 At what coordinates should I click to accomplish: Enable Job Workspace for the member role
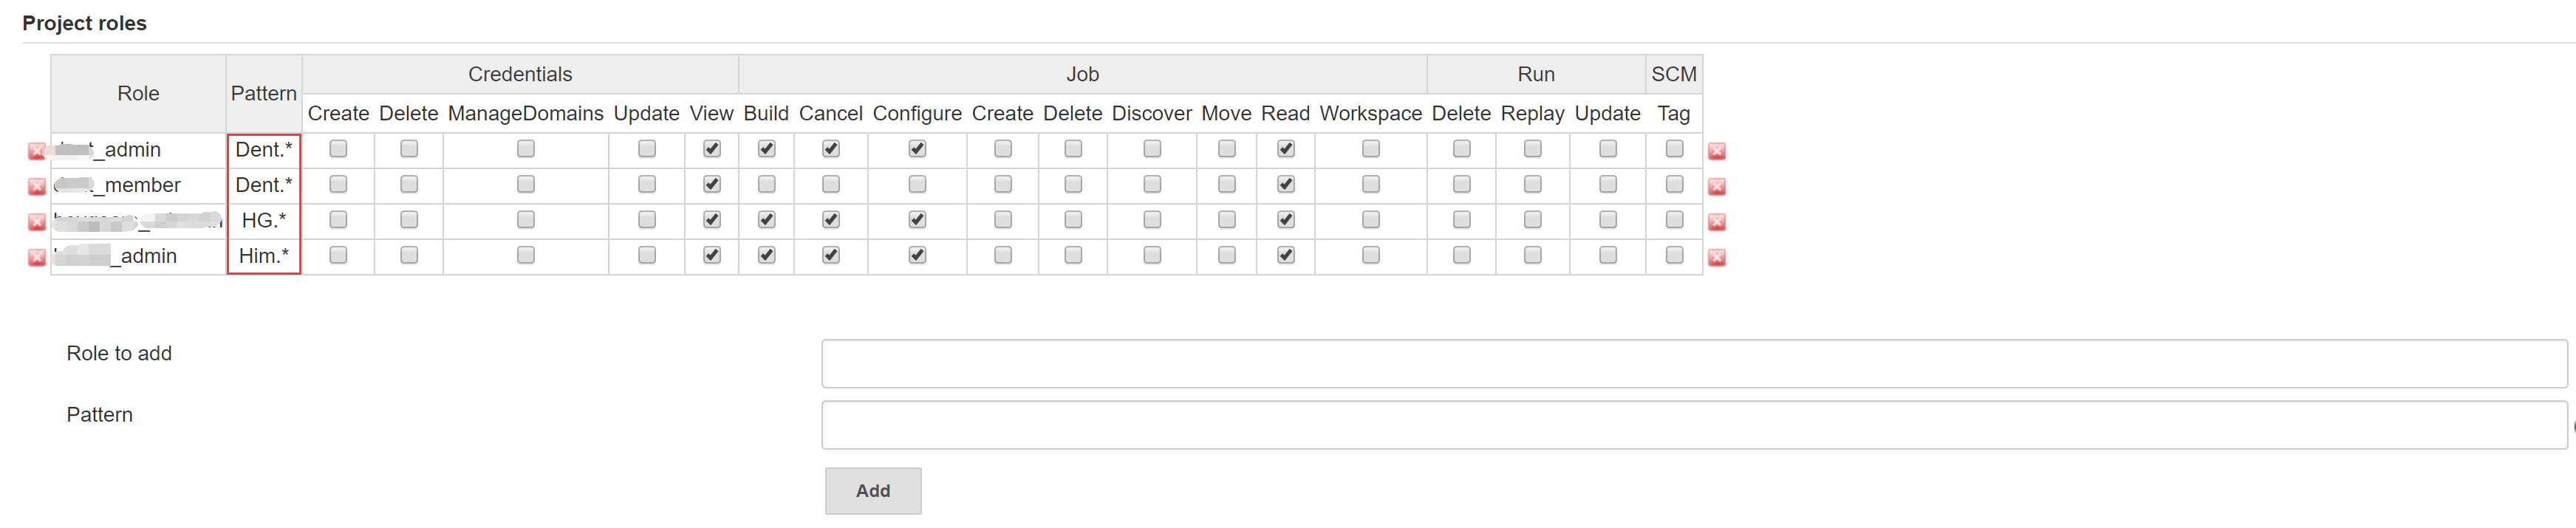tap(1370, 184)
